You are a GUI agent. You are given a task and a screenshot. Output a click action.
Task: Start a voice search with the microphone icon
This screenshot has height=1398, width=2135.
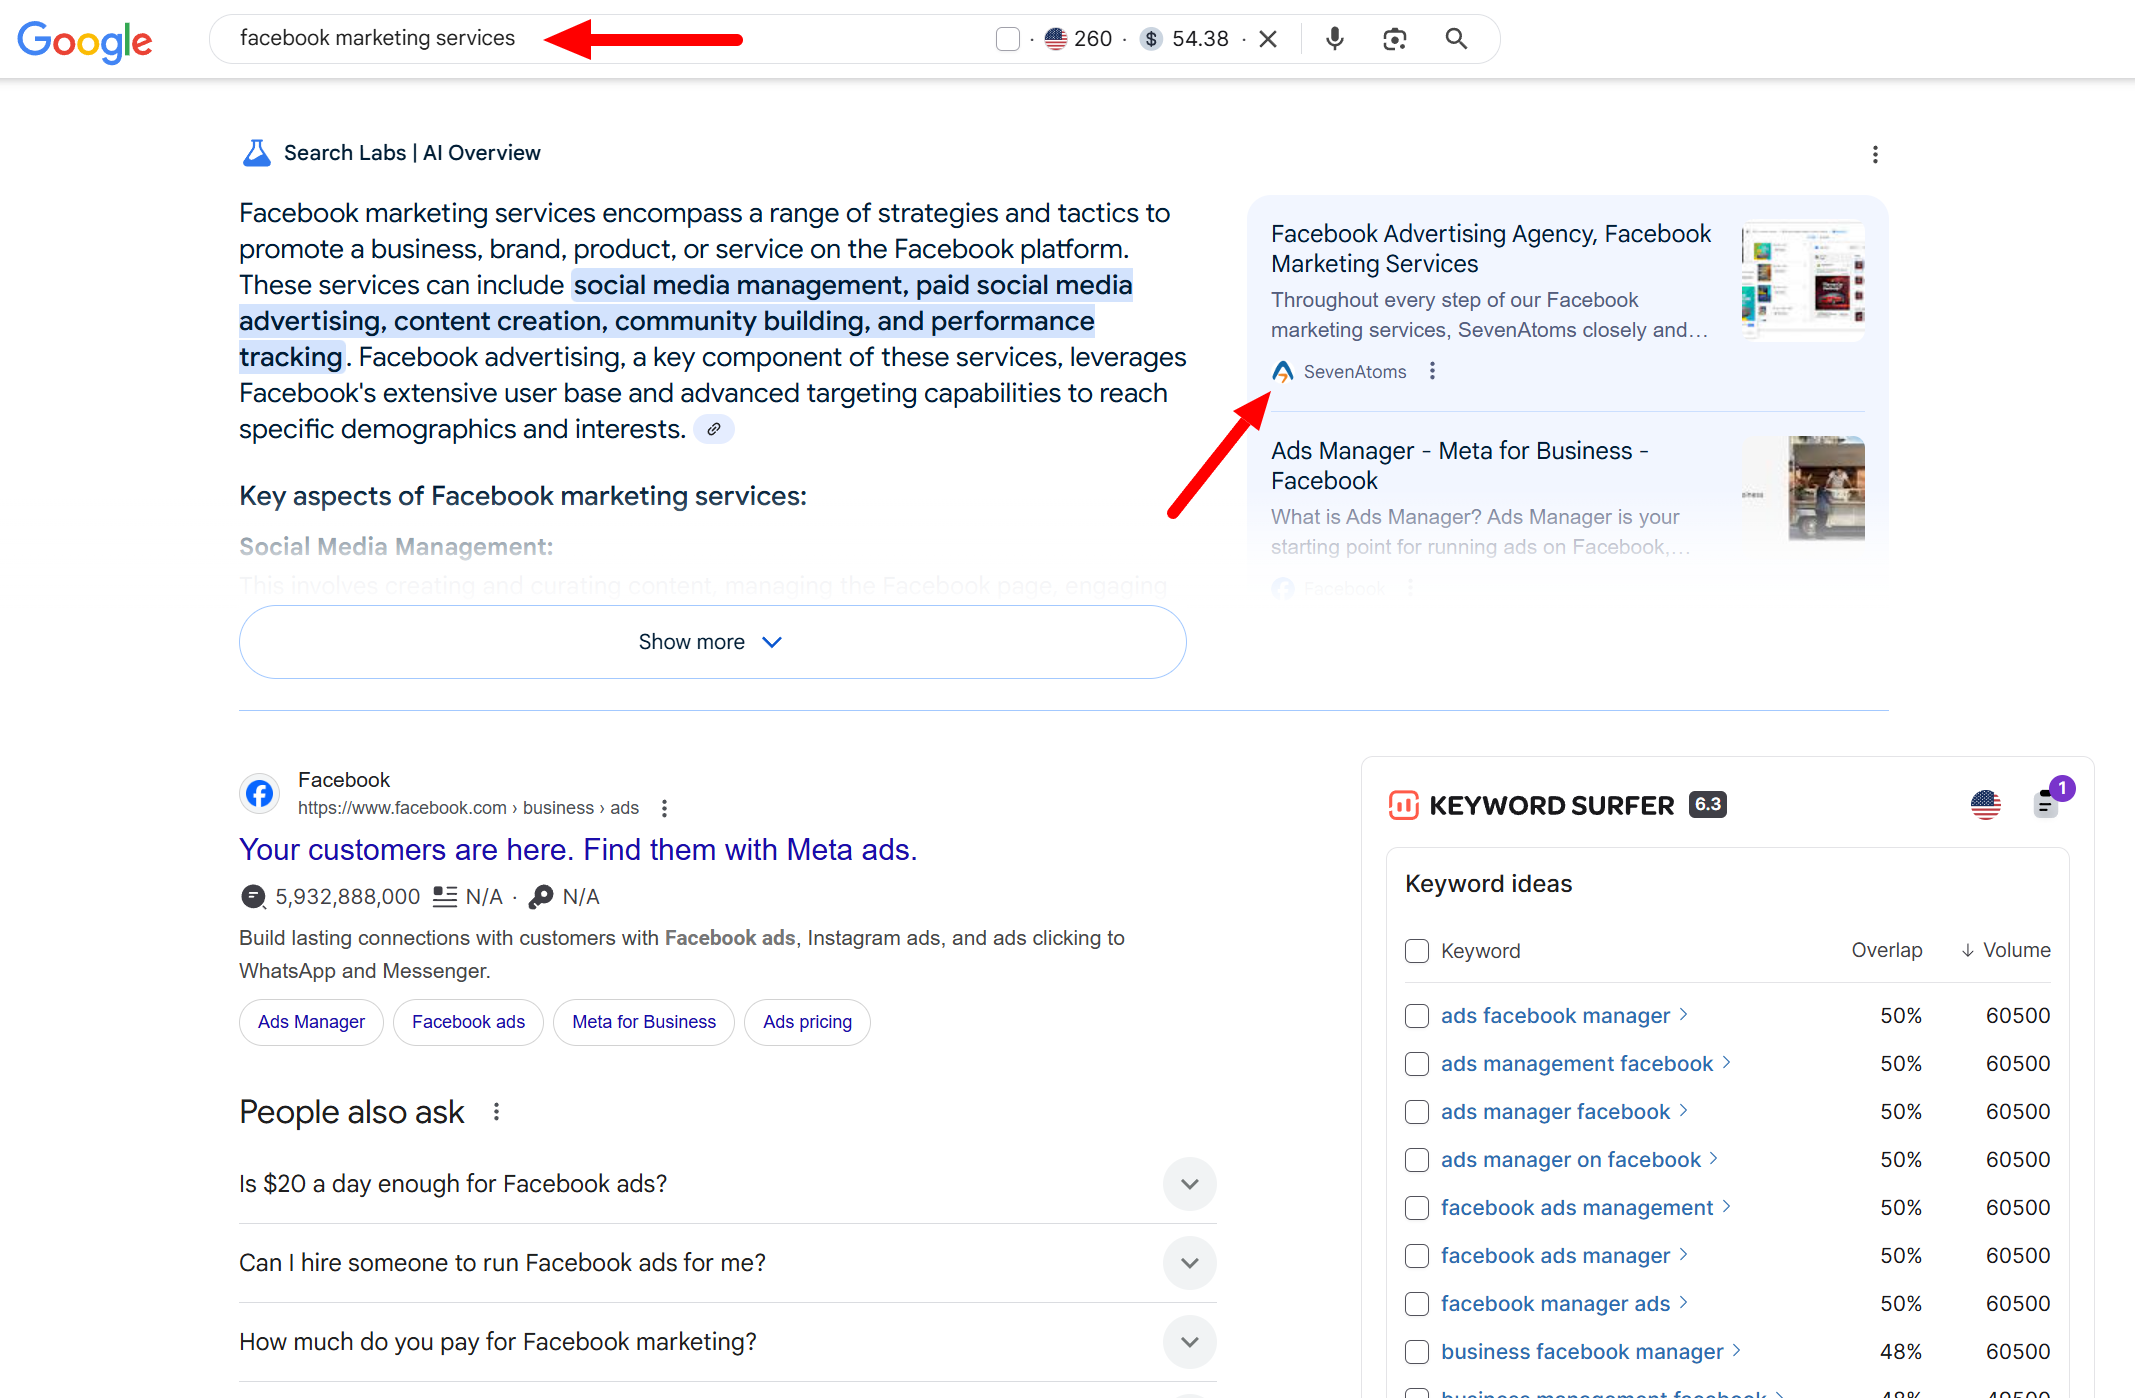pyautogui.click(x=1334, y=38)
